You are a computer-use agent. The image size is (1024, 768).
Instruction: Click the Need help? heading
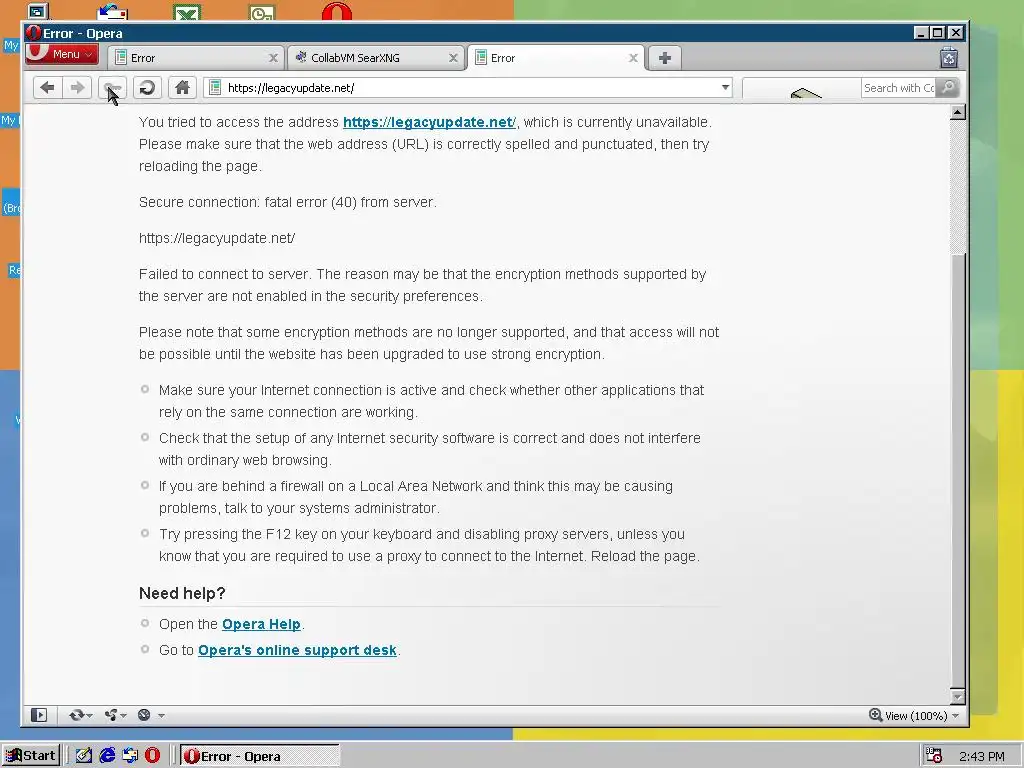(182, 593)
